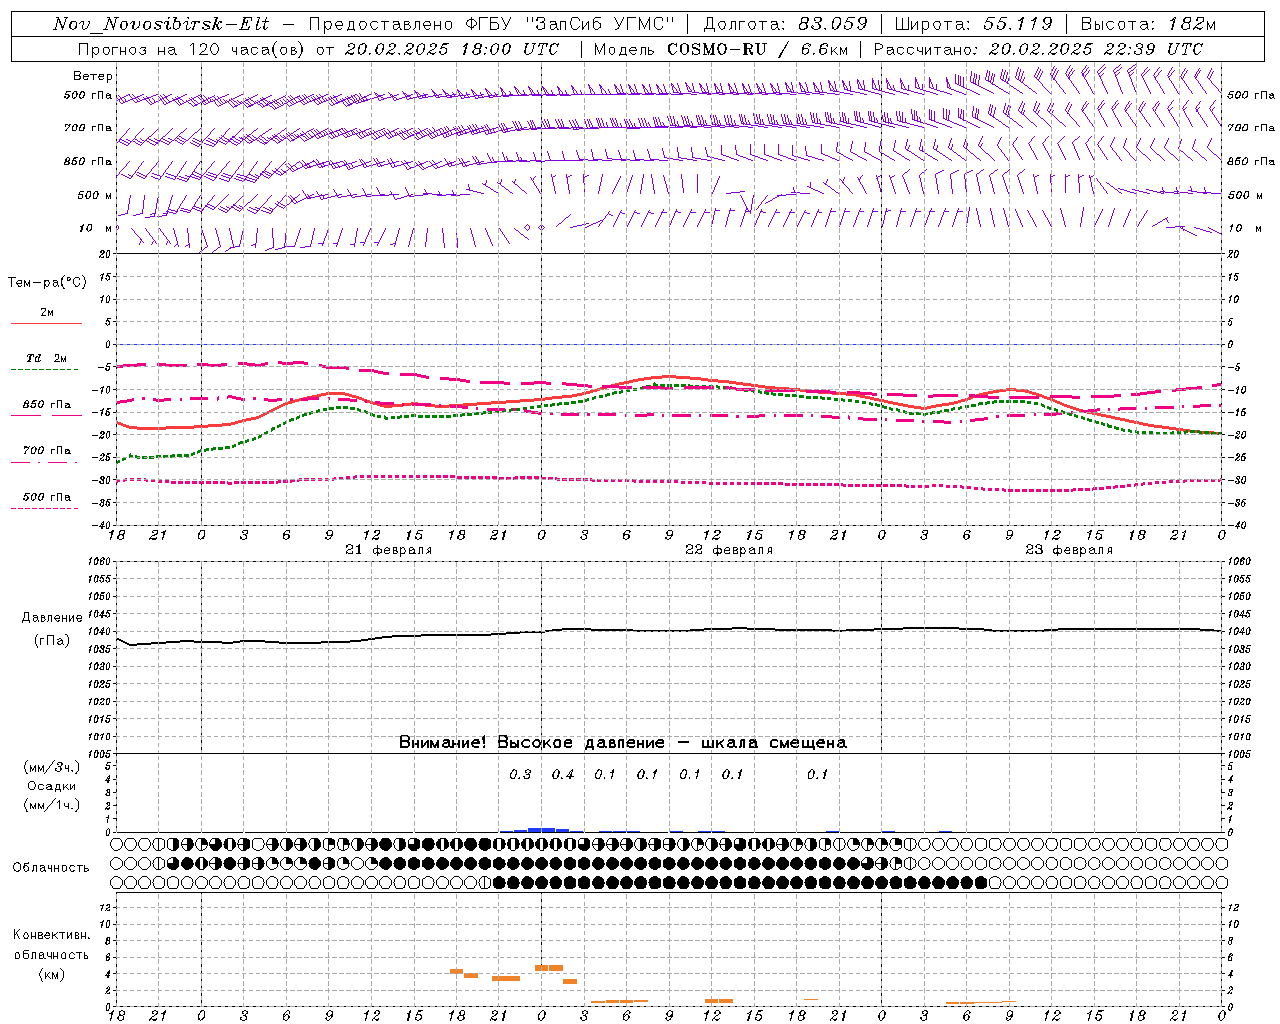Click the 0.3 precipitation value
Image resolution: width=1280 pixels, height=1024 pixels.
[520, 774]
